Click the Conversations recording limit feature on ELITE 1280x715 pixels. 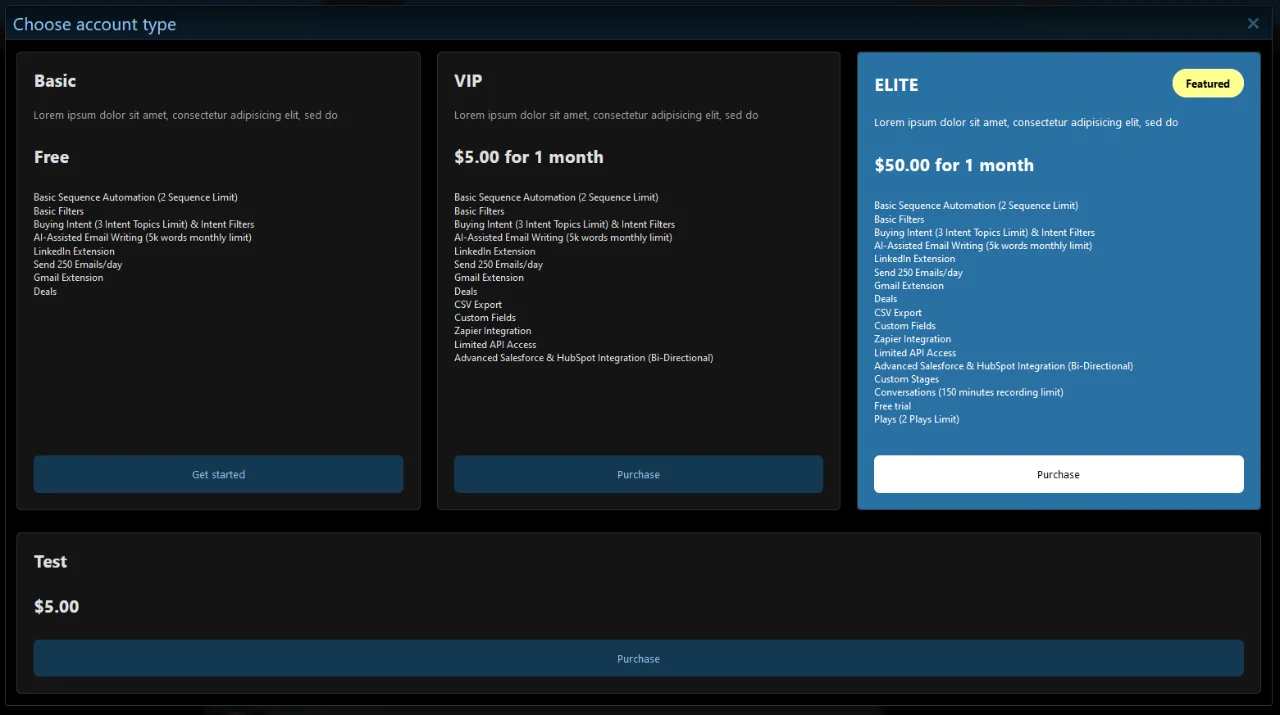click(x=969, y=392)
